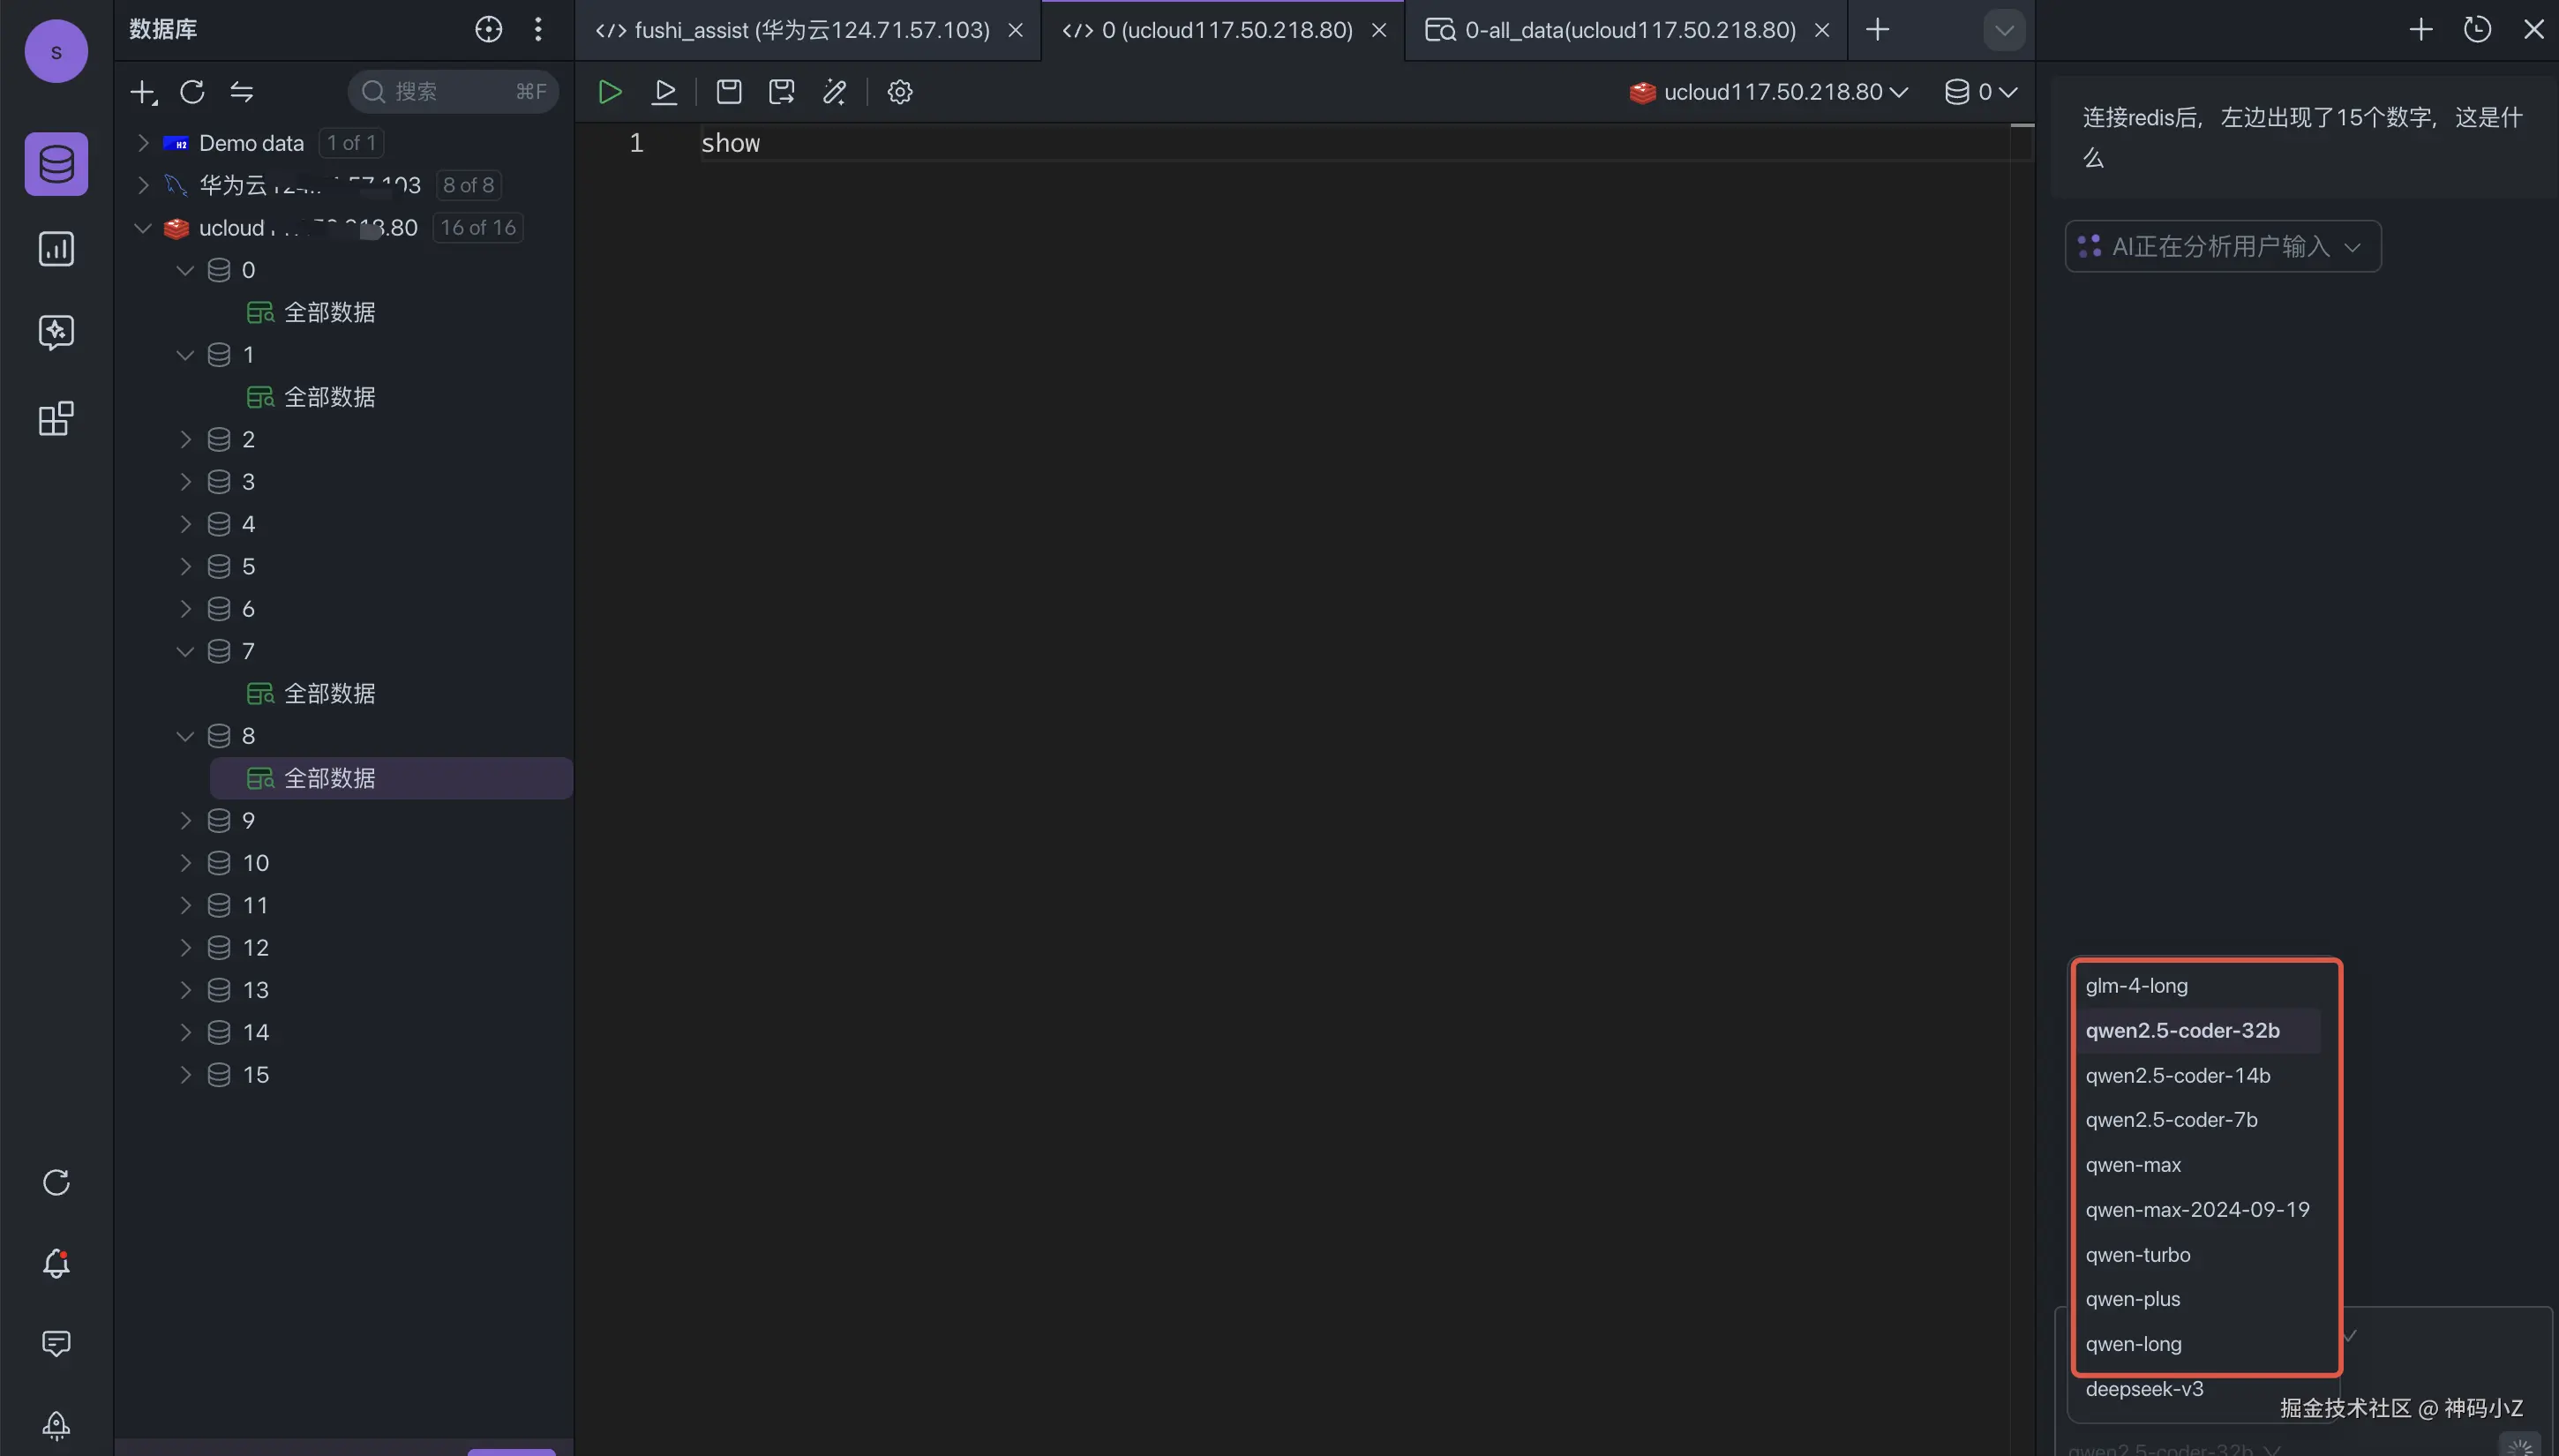Click the save file icon in editor toolbar

point(729,92)
